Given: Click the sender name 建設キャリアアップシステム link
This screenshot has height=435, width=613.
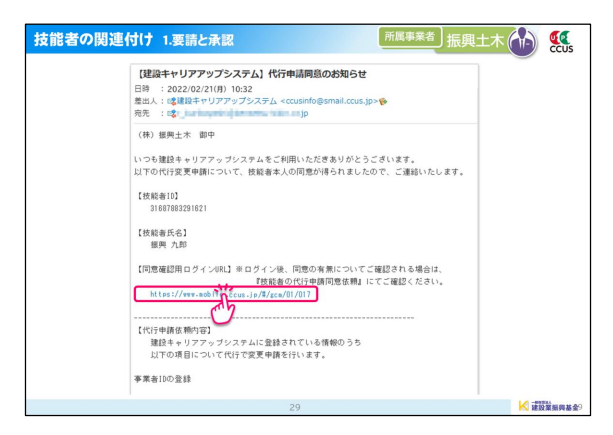Looking at the screenshot, I should (227, 101).
